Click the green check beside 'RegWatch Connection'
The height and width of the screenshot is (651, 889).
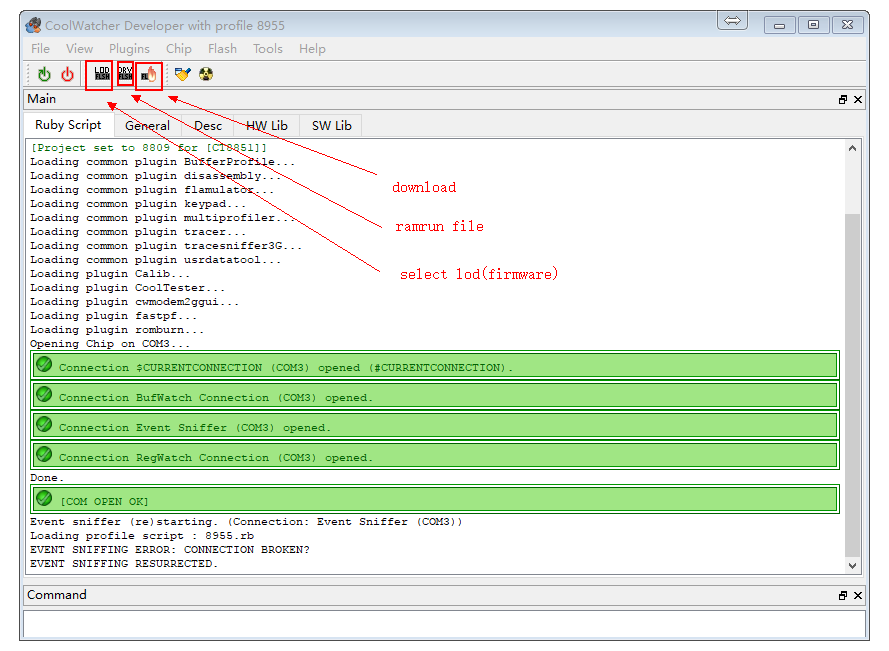click(44, 454)
